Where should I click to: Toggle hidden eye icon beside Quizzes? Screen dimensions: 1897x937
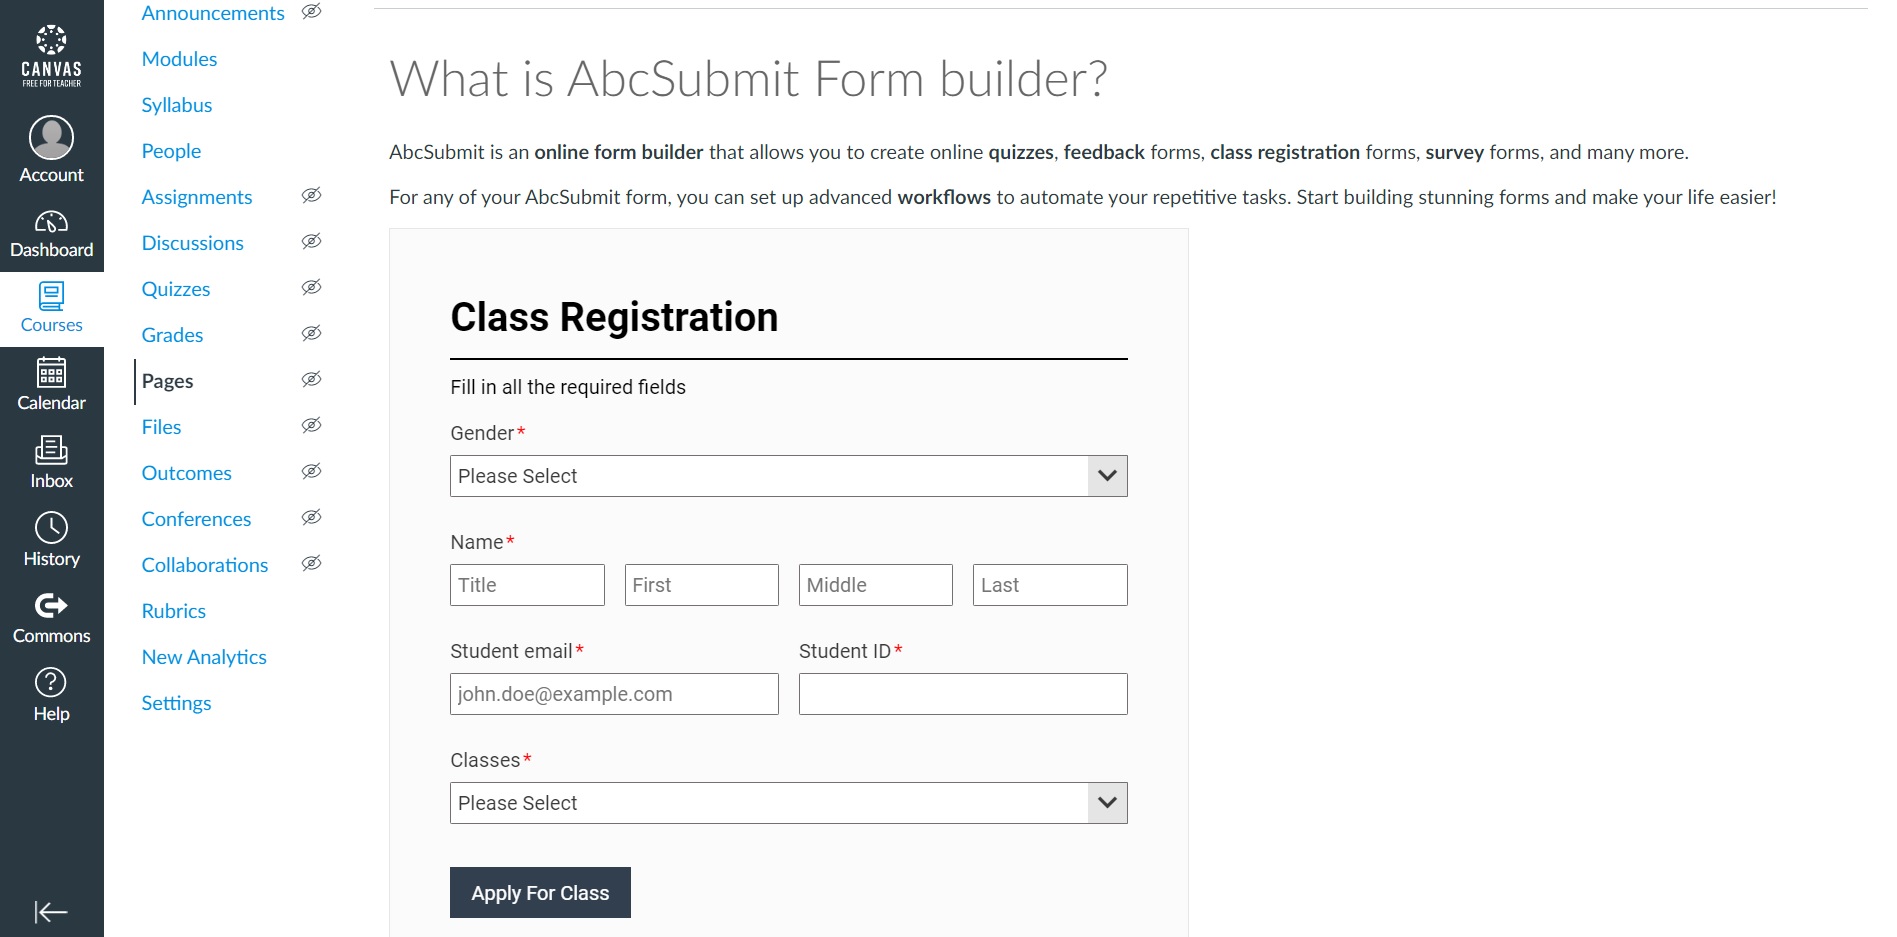coord(312,287)
